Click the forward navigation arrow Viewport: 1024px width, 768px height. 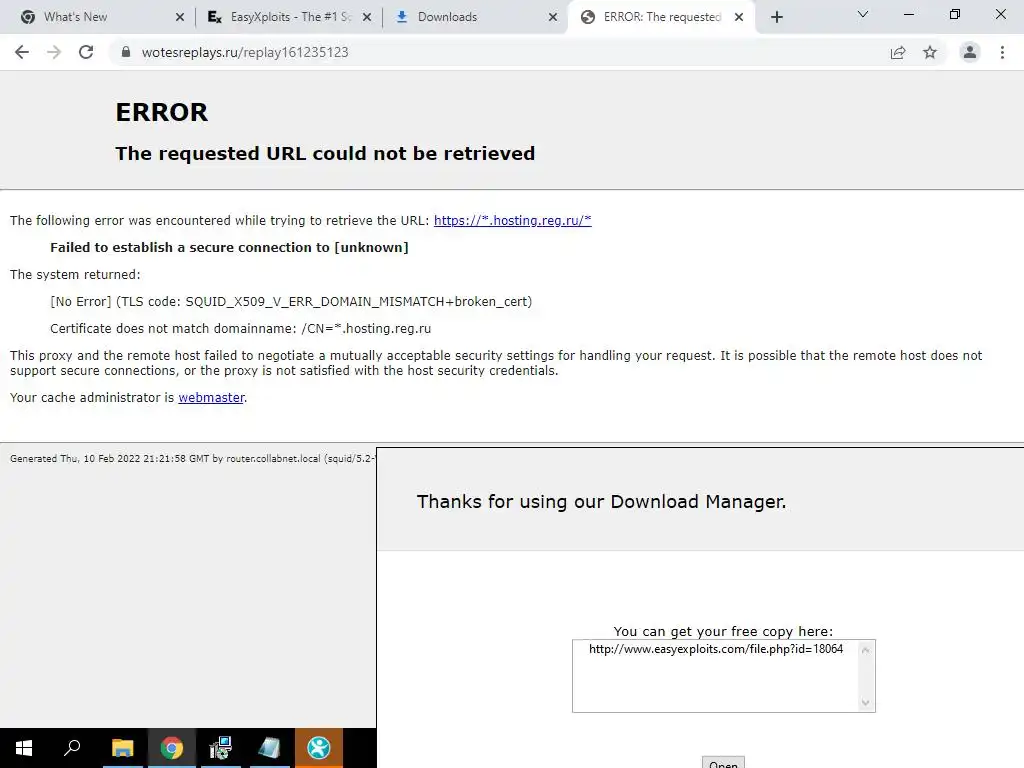tap(54, 52)
